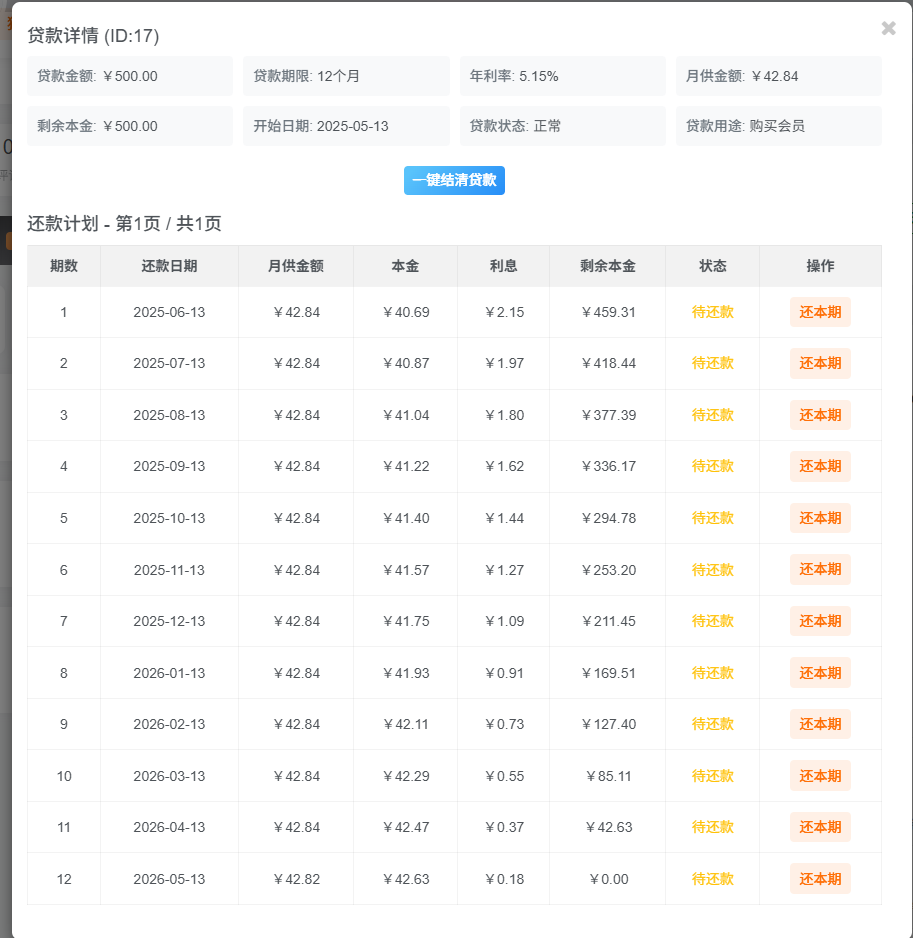Screen dimensions: 913x938
Task: Pay the 2026-01-13 installment
Action: pos(820,673)
